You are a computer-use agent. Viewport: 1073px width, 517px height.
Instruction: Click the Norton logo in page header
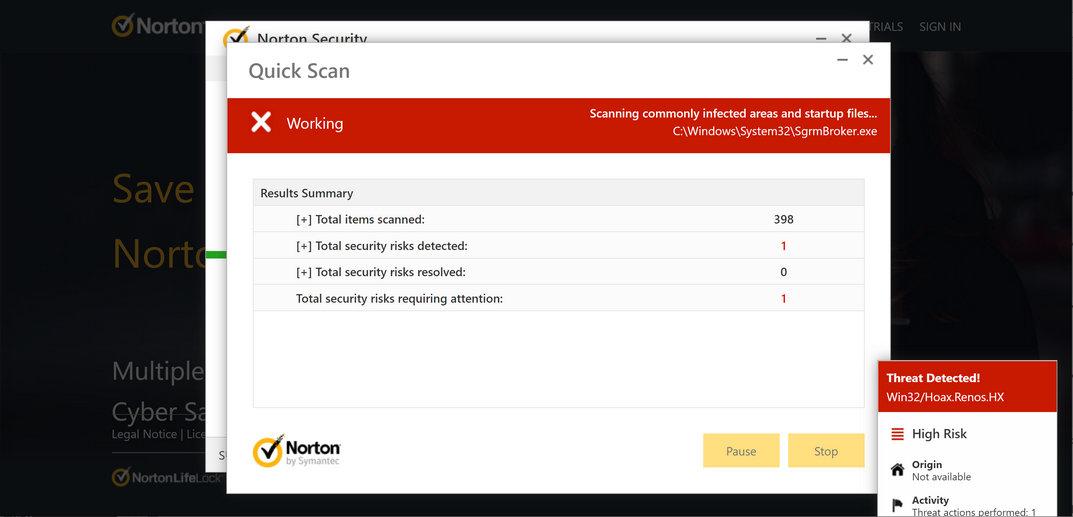click(x=158, y=26)
